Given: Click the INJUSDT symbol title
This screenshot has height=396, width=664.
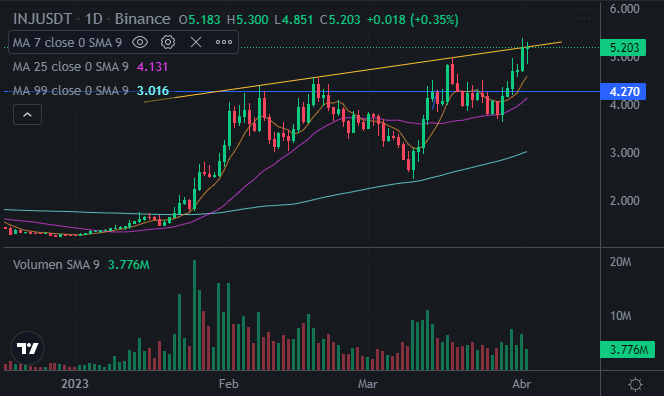Looking at the screenshot, I should point(42,19).
